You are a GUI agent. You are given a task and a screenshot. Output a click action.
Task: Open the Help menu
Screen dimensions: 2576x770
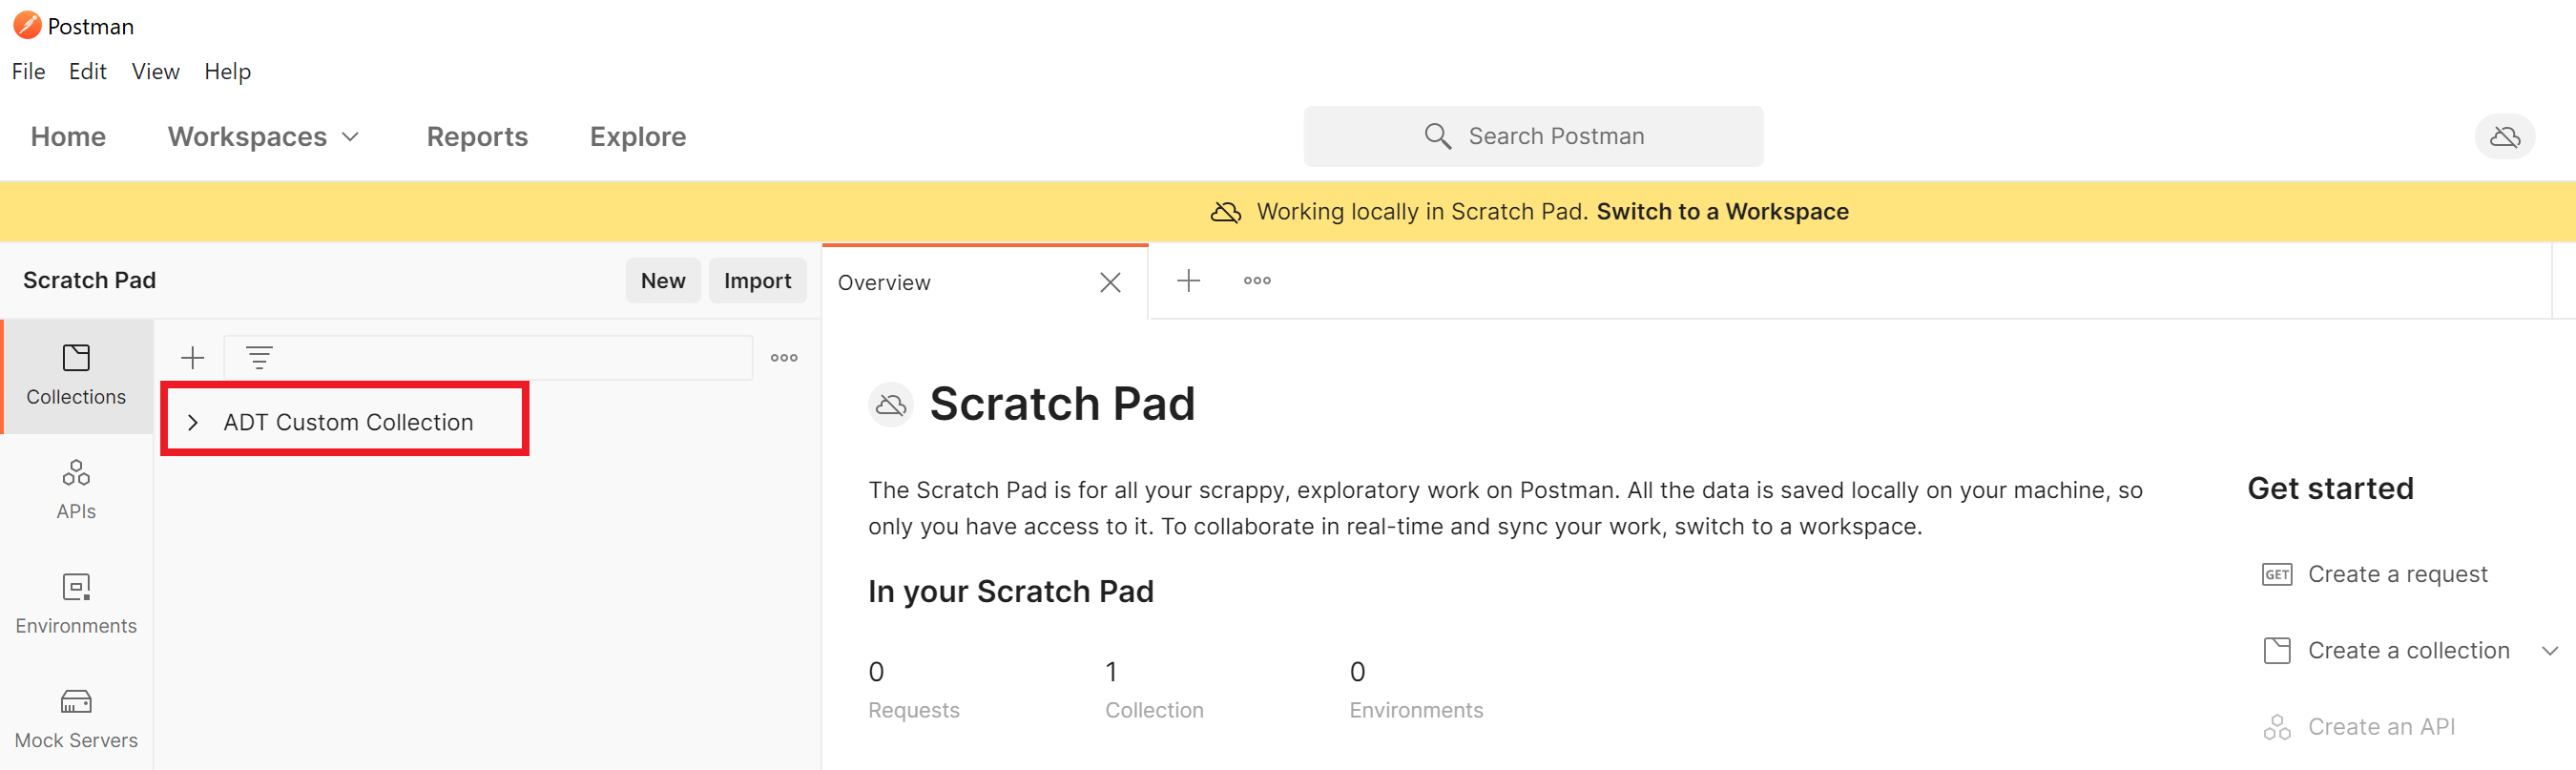tap(227, 72)
